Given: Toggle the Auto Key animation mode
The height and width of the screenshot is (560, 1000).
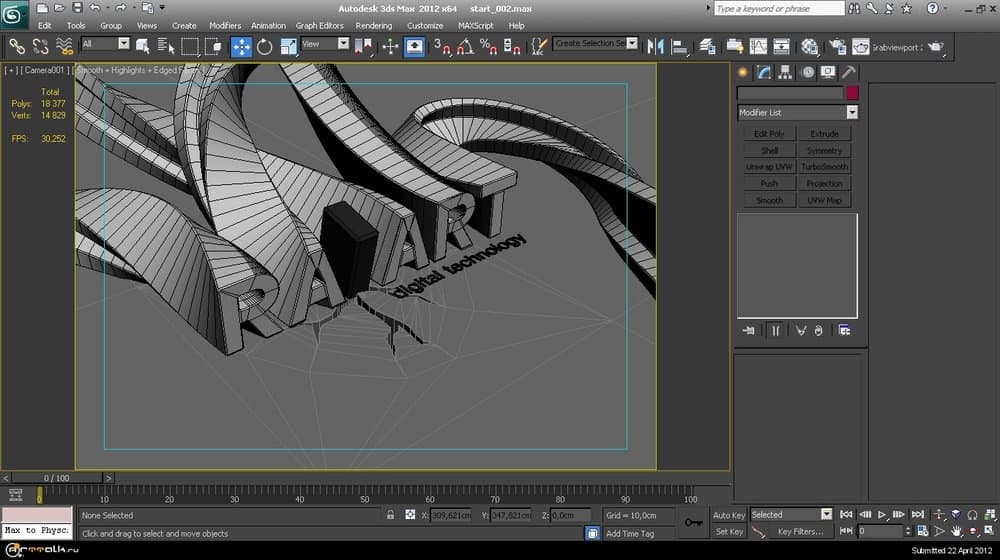Looking at the screenshot, I should coord(729,515).
